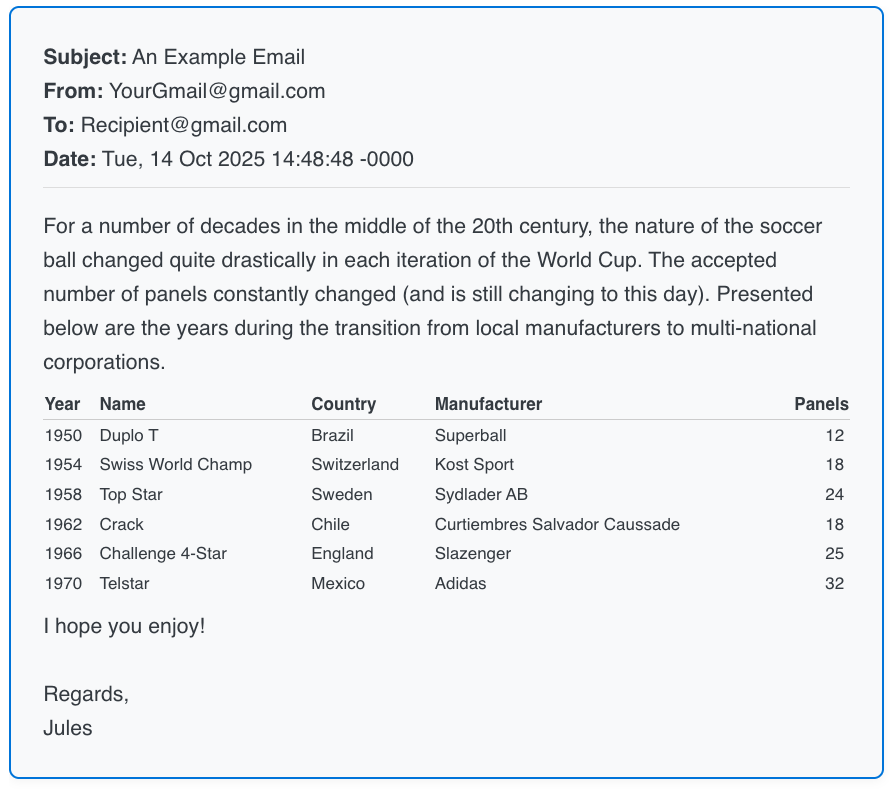Select the Duplo T table cell
Viewport: 890px width, 789px height.
[x=129, y=435]
